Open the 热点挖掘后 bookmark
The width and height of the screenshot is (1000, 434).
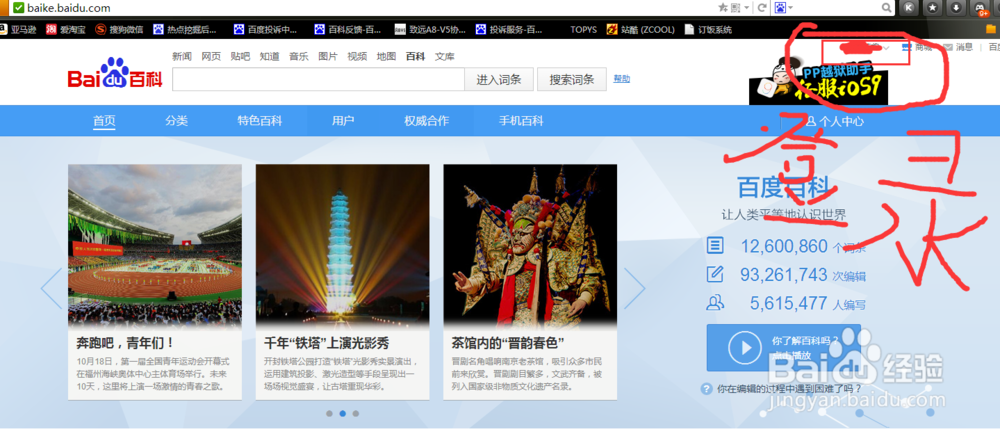click(x=185, y=29)
